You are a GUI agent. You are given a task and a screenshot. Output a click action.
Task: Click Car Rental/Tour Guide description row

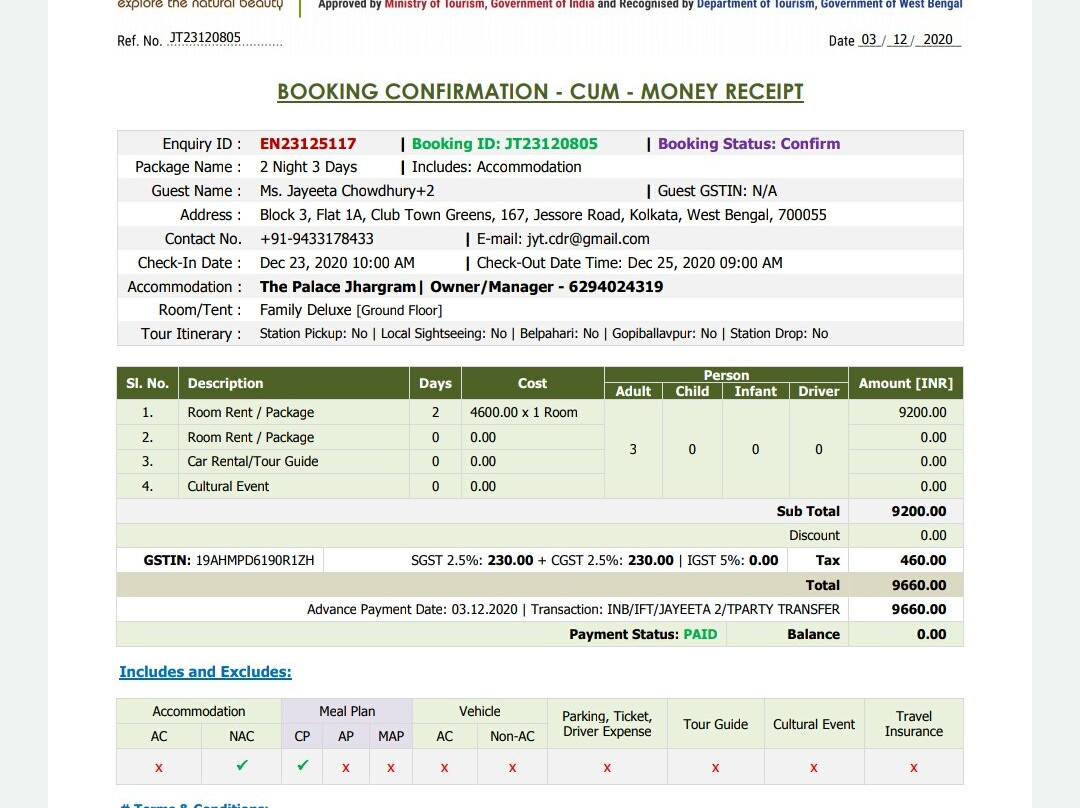253,462
